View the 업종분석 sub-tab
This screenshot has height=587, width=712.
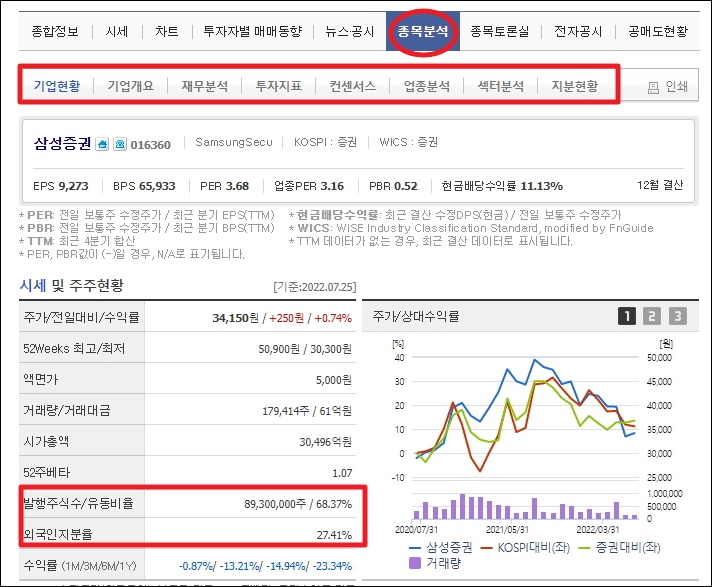click(427, 86)
